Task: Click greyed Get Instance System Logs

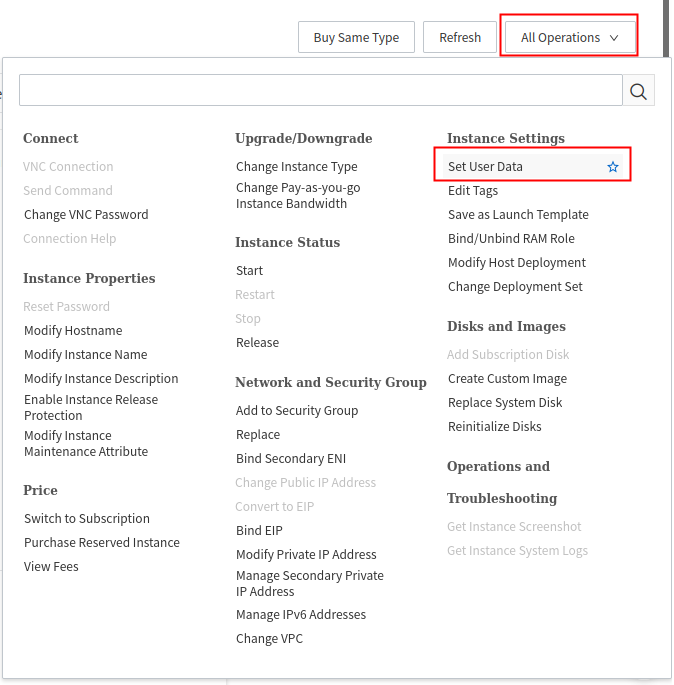Action: click(x=517, y=550)
